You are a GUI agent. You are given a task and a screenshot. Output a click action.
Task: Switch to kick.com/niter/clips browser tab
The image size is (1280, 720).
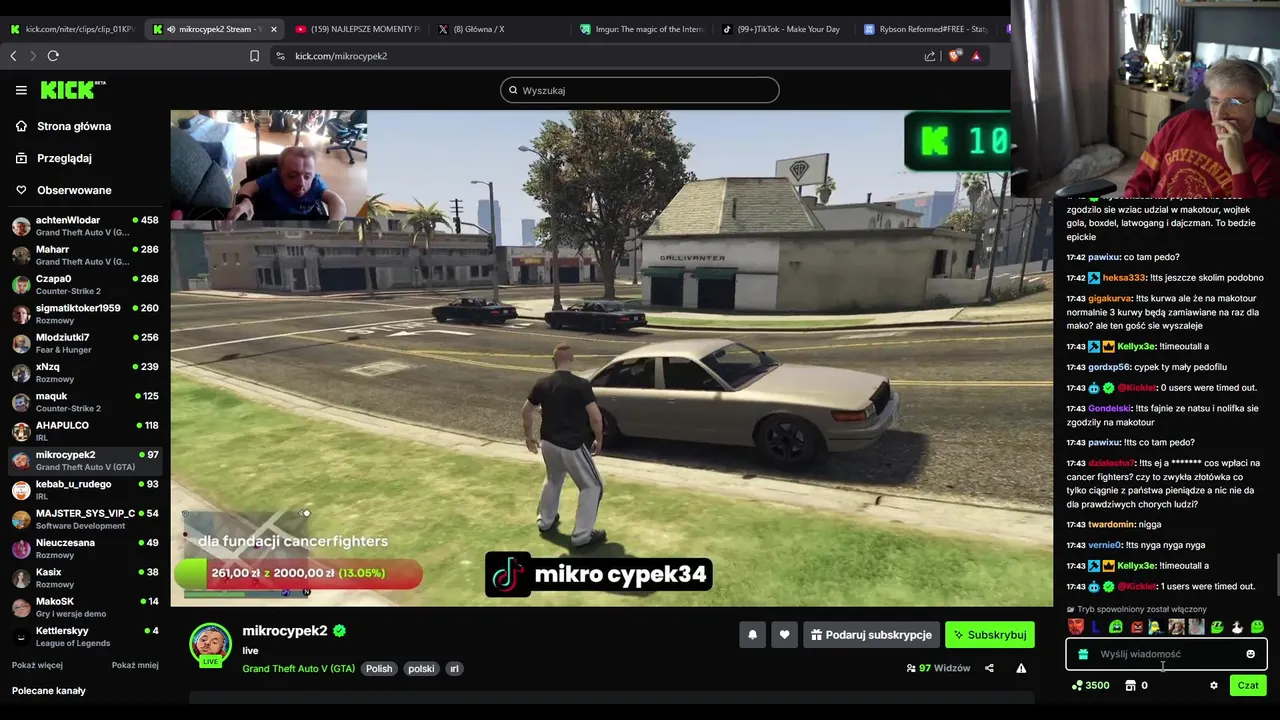72,29
